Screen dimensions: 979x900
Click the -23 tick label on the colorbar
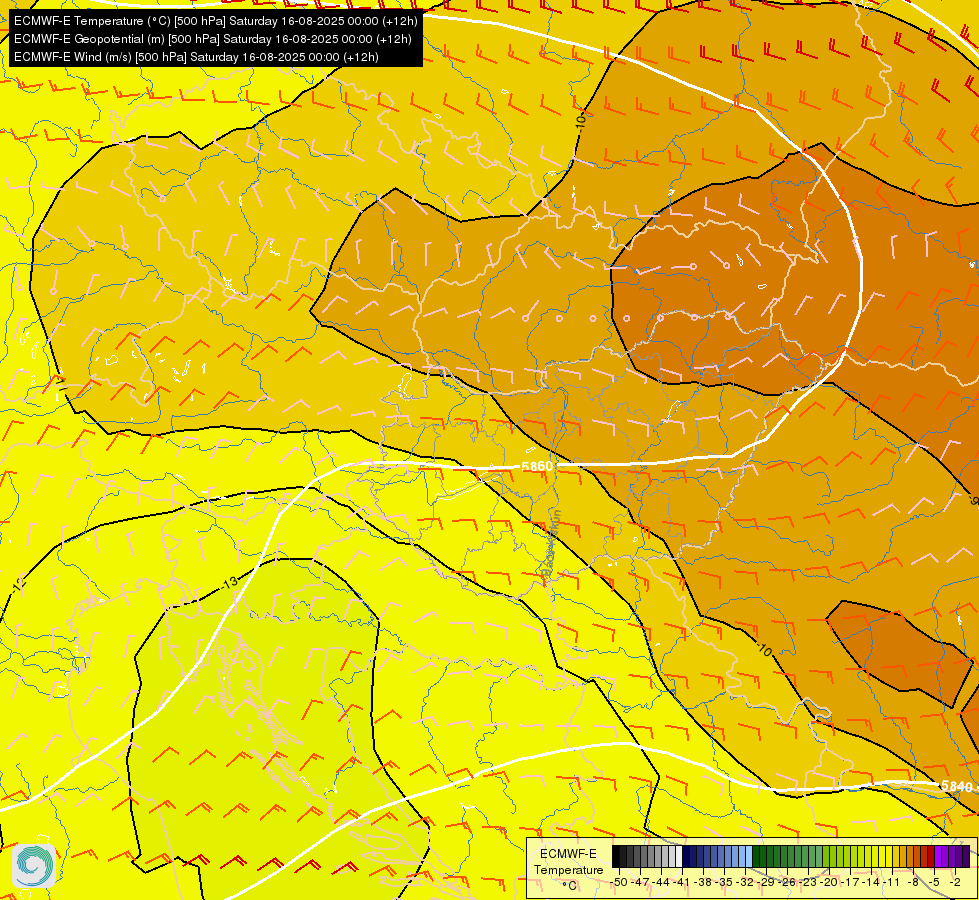(808, 882)
